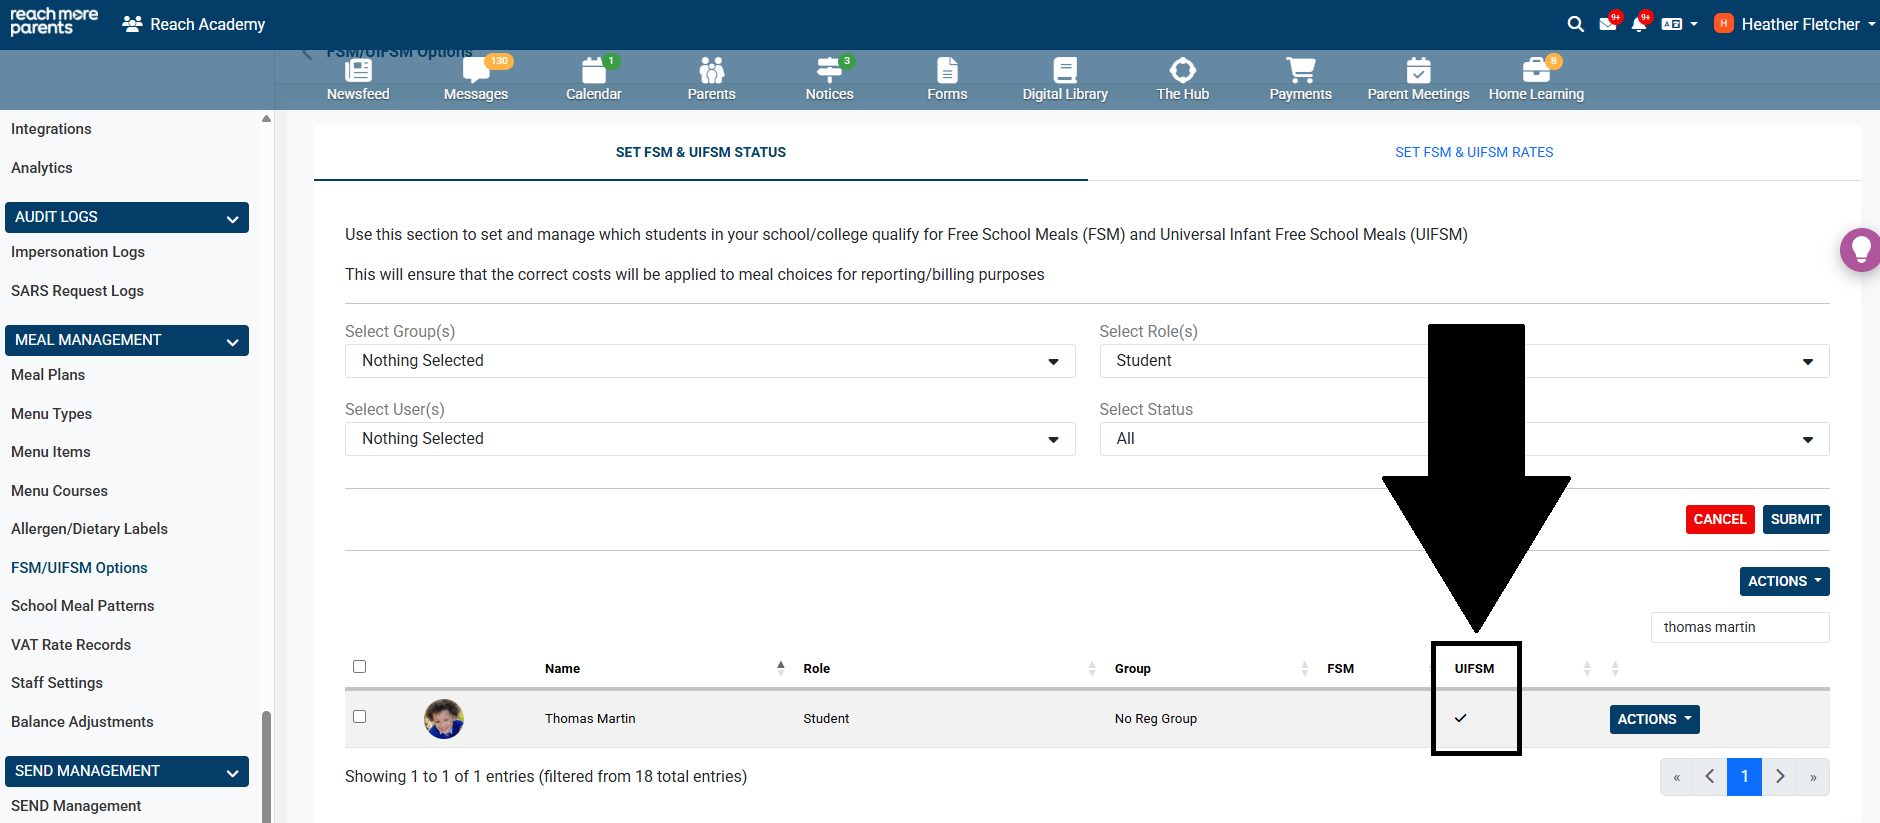Screen dimensions: 1880x823
Task: Go to the Parents section icon
Action: pyautogui.click(x=711, y=71)
